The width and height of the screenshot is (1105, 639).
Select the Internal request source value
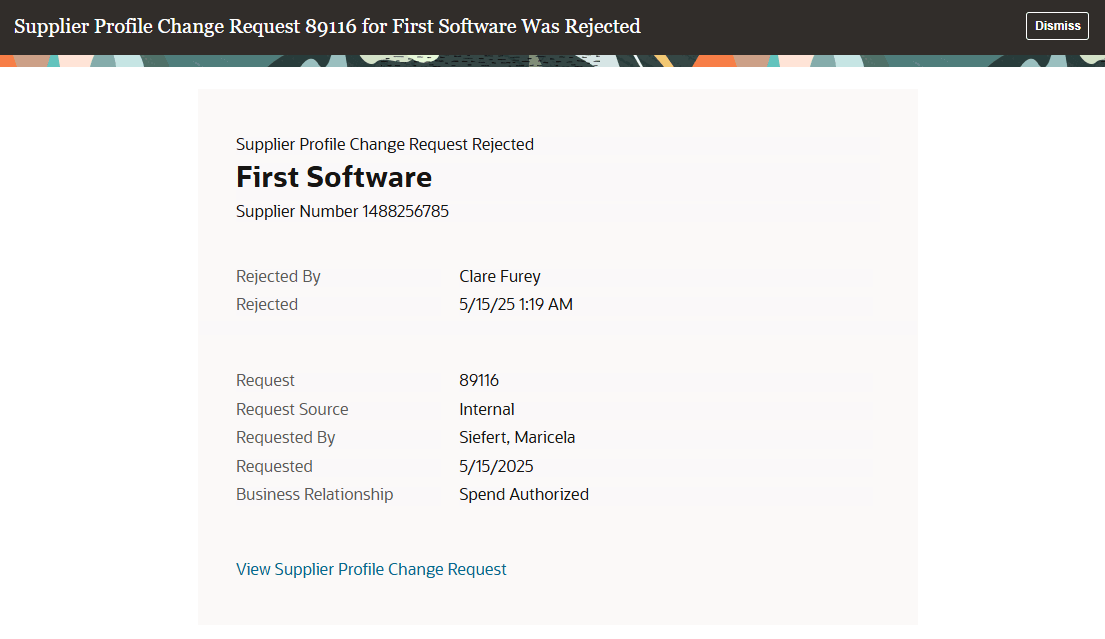pos(487,409)
